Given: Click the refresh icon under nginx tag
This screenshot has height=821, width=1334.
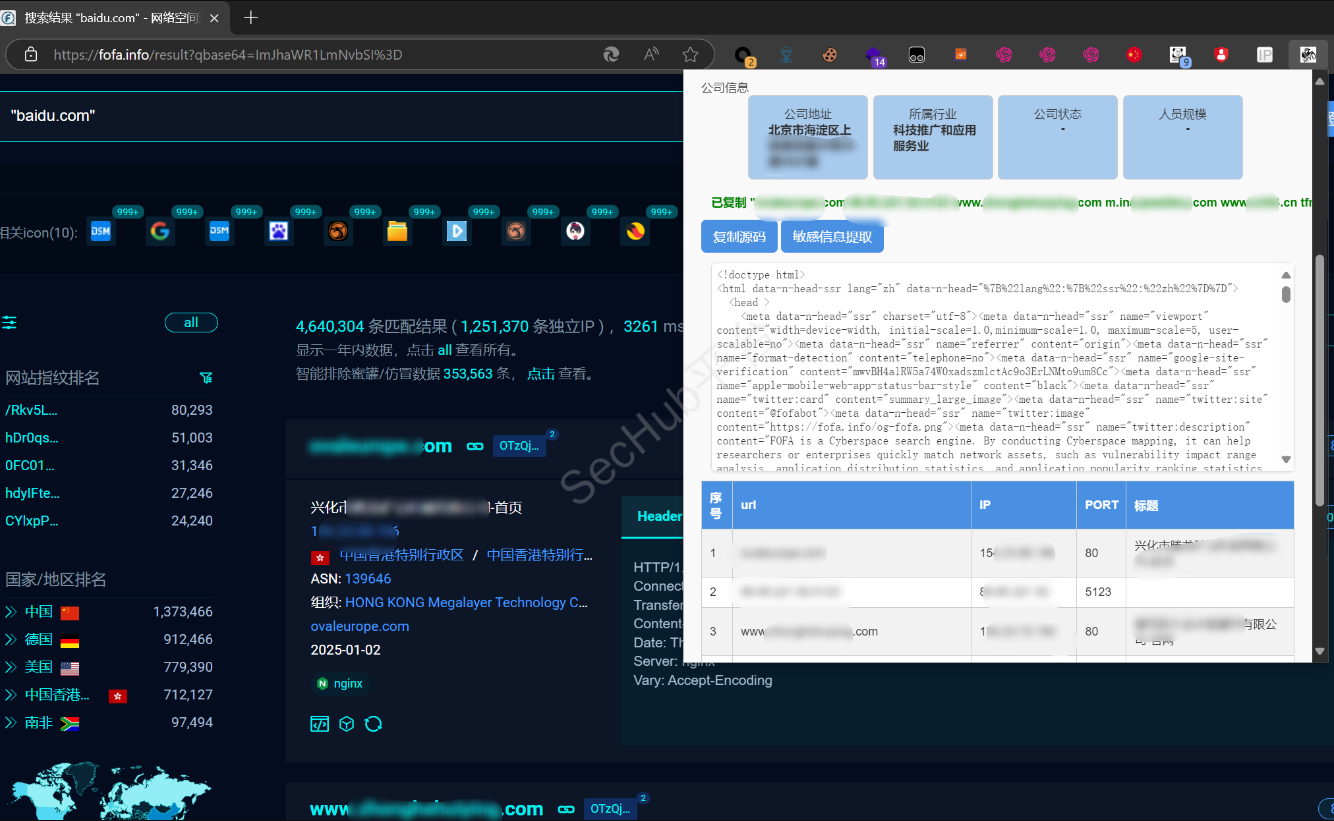Looking at the screenshot, I should pos(373,724).
